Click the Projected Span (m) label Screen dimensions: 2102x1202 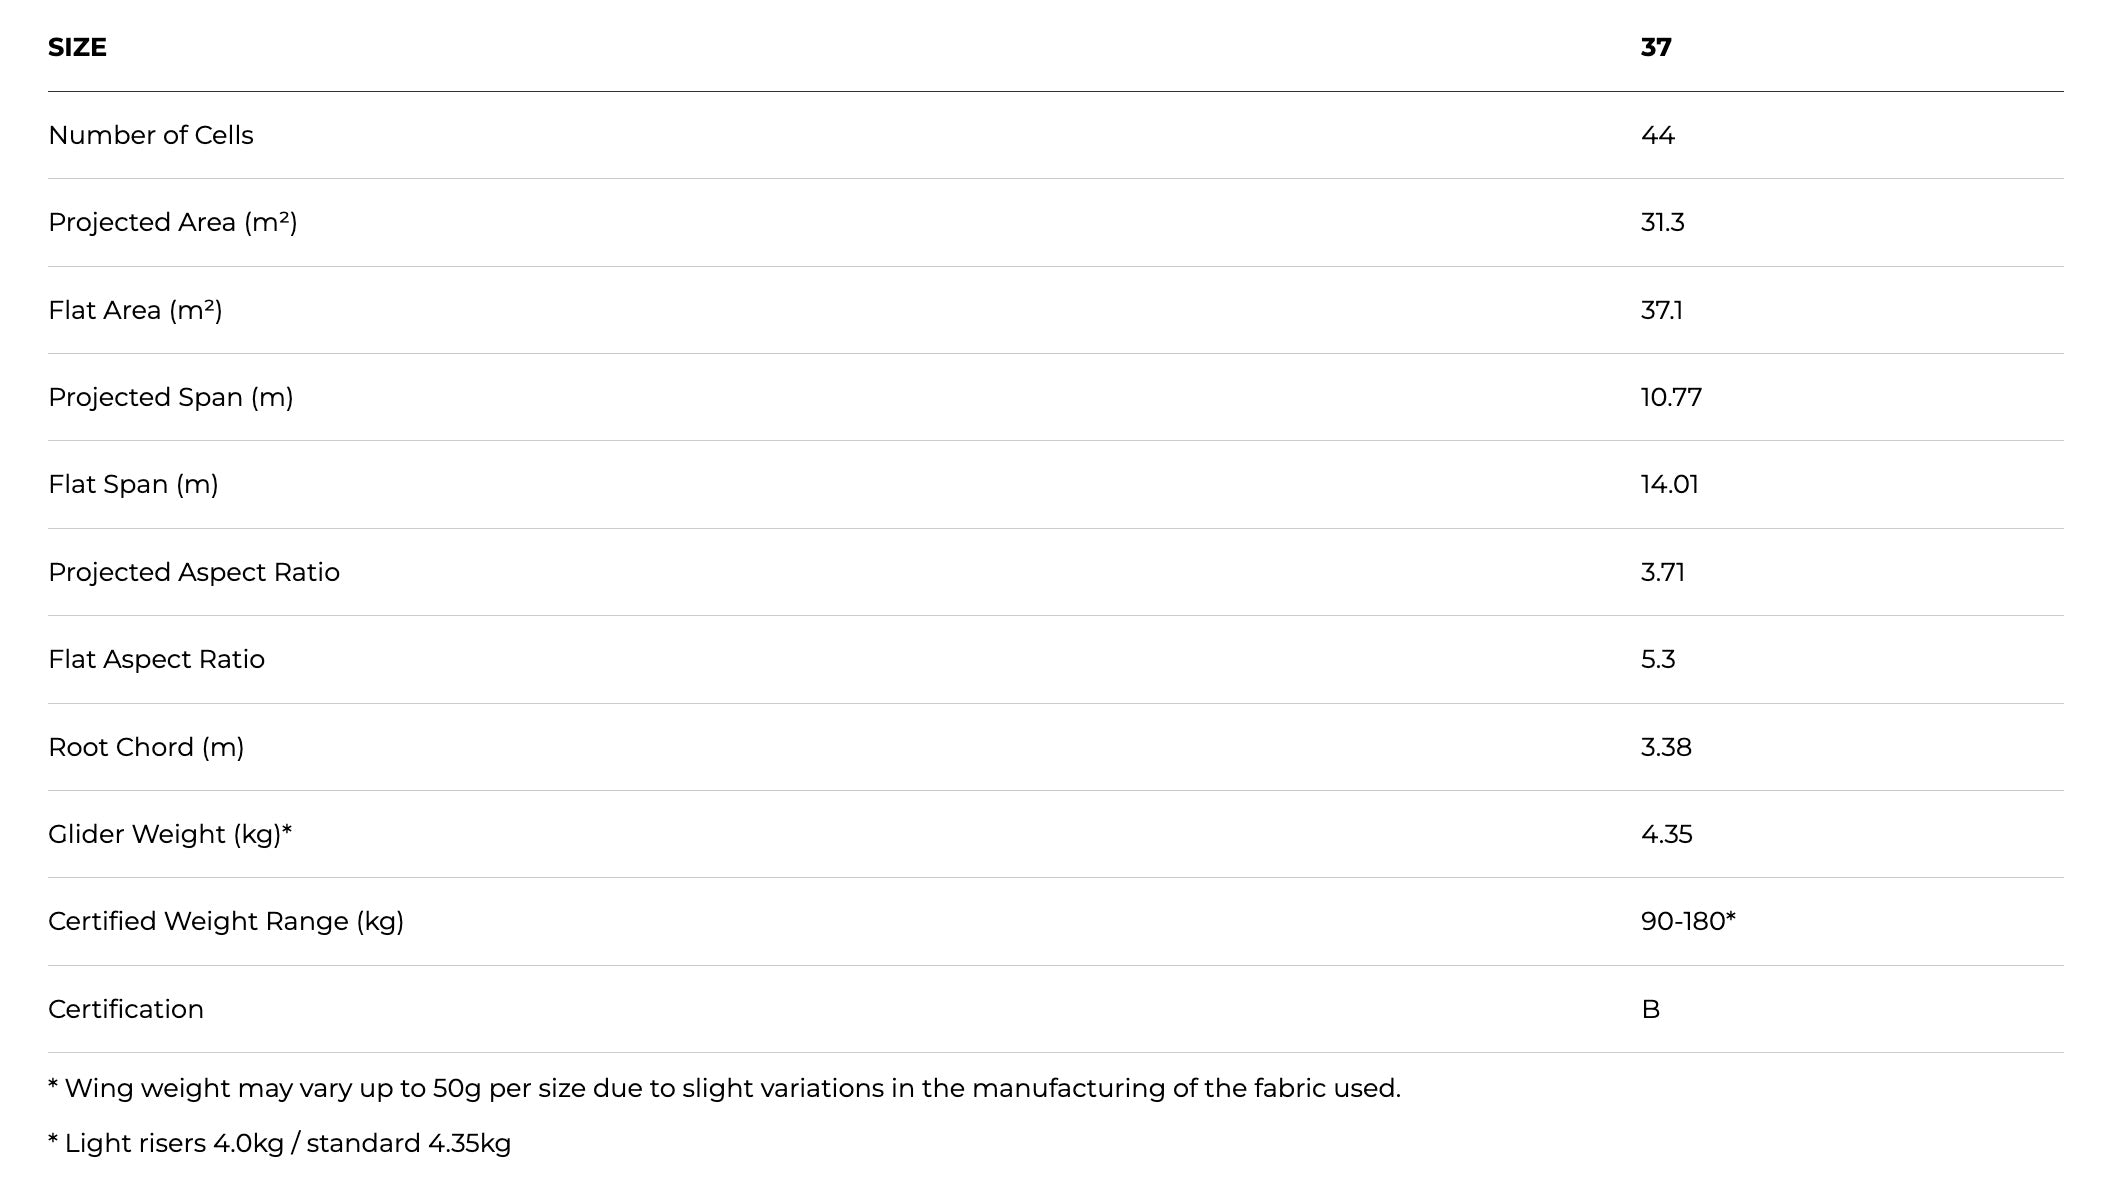(171, 397)
